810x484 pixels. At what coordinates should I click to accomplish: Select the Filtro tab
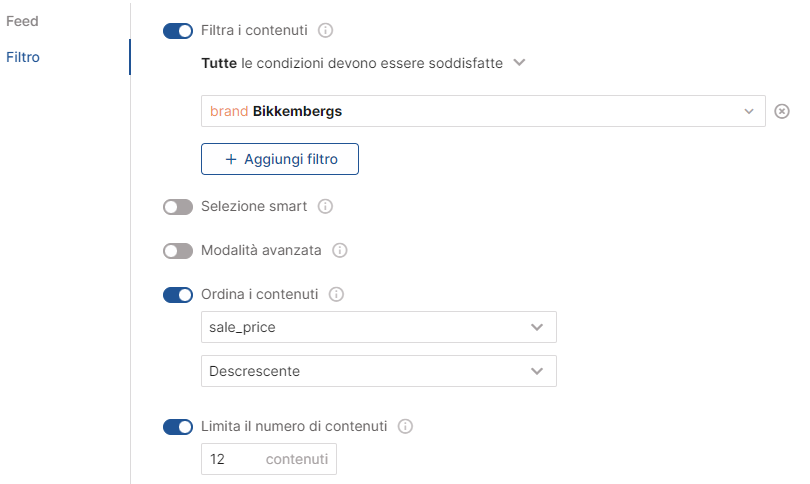point(23,57)
